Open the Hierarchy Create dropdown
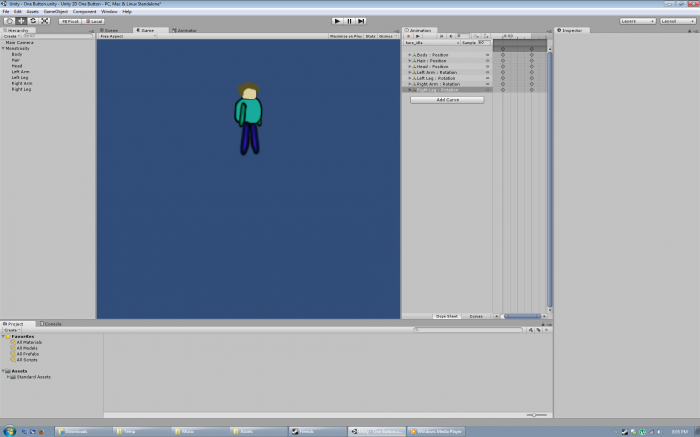The width and height of the screenshot is (700, 437). 11,36
